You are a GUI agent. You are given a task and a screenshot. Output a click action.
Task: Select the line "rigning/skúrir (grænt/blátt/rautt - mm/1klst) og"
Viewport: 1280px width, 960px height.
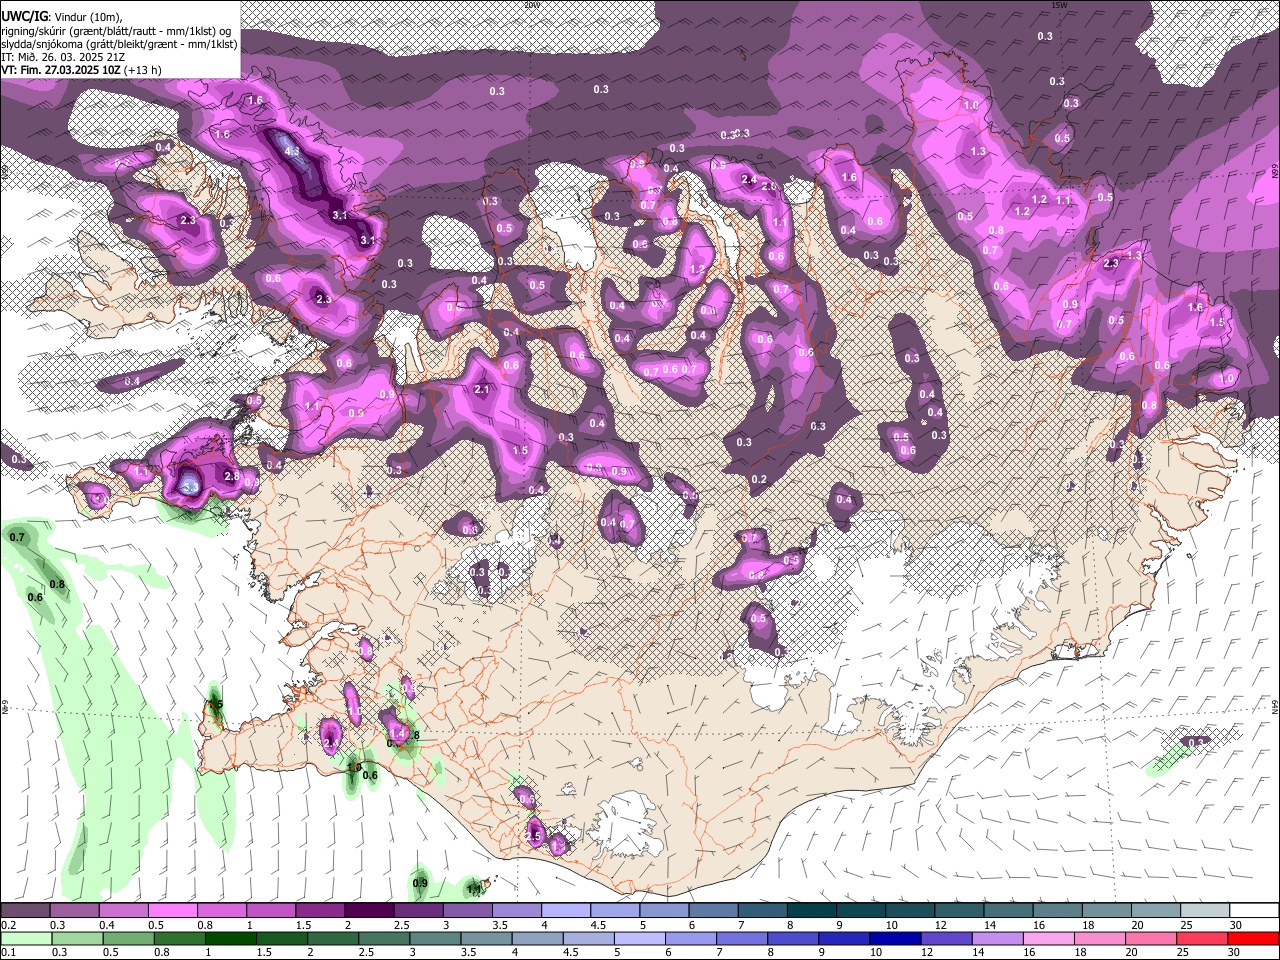click(x=115, y=31)
